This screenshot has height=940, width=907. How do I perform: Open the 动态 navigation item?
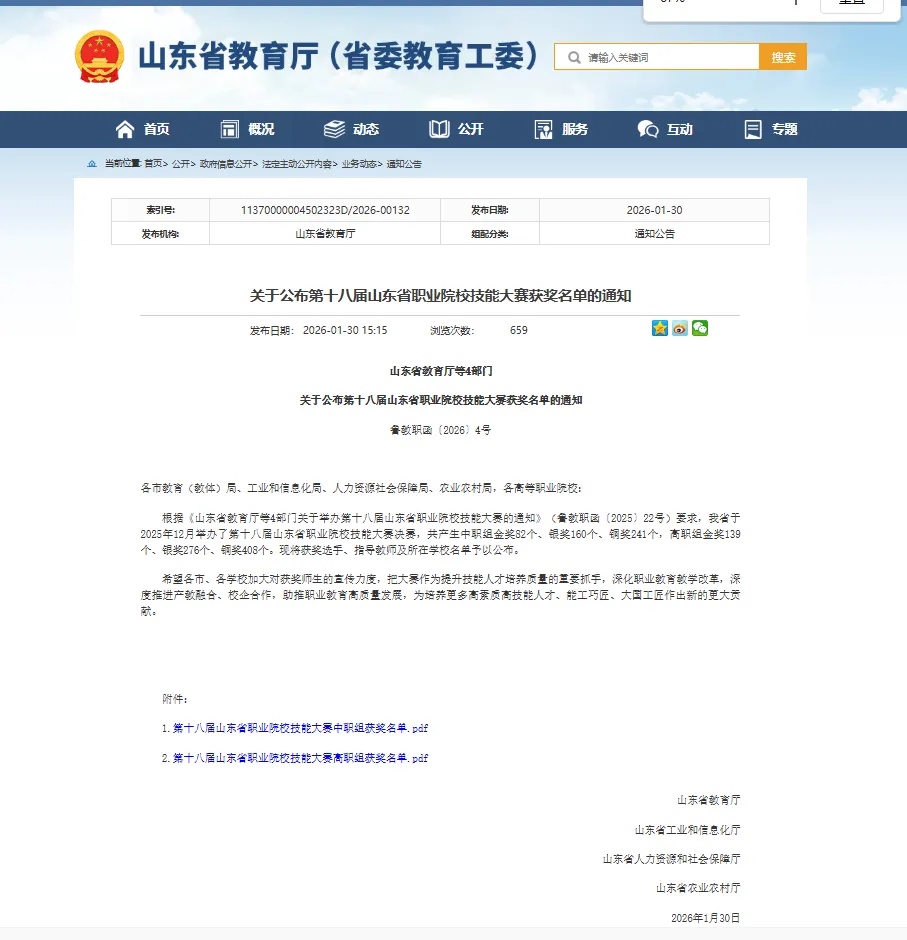click(x=351, y=129)
